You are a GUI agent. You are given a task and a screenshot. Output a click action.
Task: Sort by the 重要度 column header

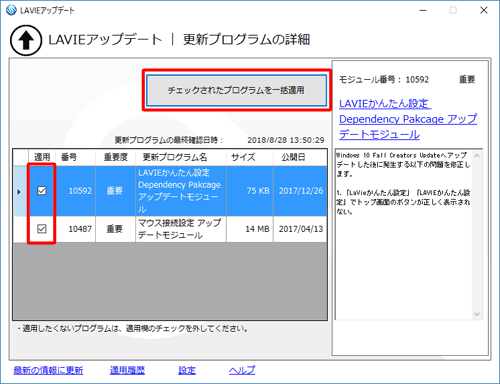tap(116, 157)
